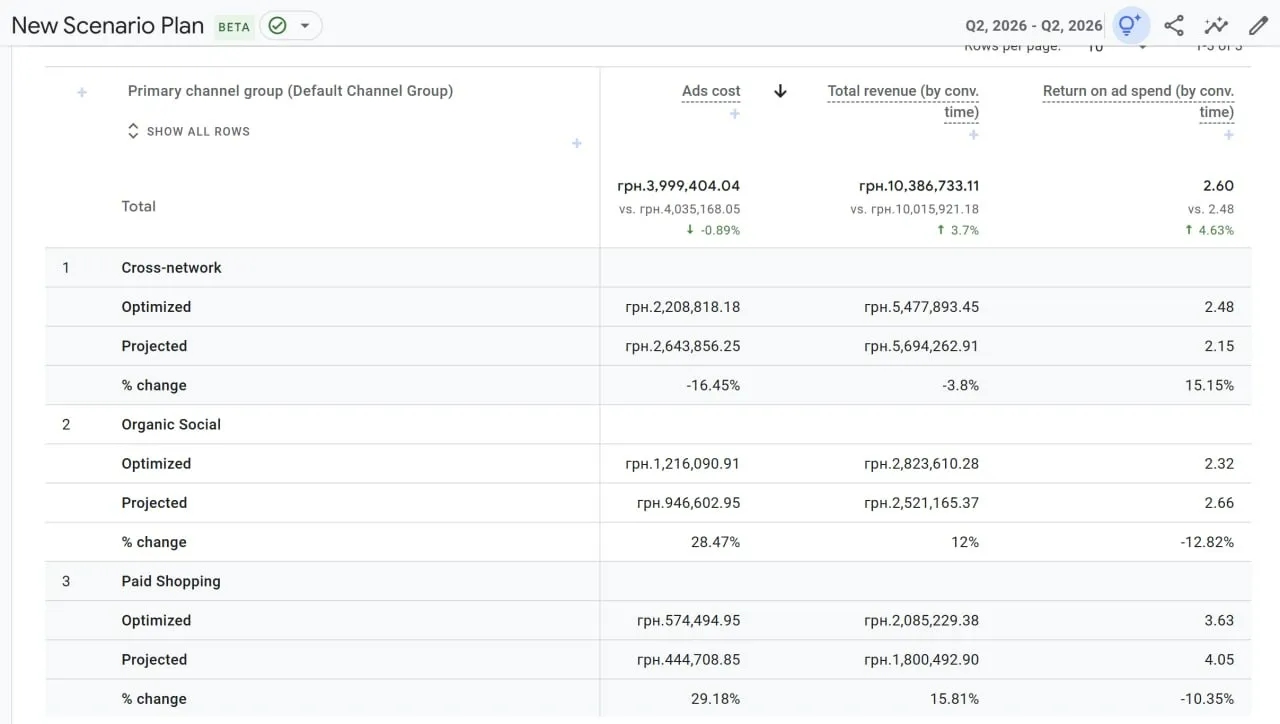Image resolution: width=1280 pixels, height=724 pixels.
Task: Click plus icon under Total revenue header
Action: (x=973, y=135)
